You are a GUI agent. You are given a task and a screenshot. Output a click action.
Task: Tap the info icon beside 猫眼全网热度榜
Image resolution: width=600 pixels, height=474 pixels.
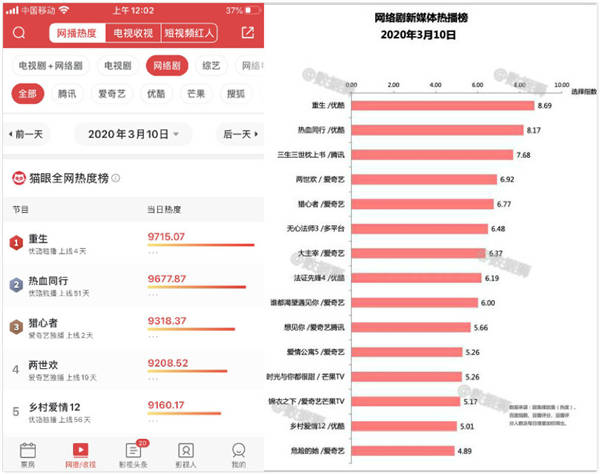pos(116,178)
